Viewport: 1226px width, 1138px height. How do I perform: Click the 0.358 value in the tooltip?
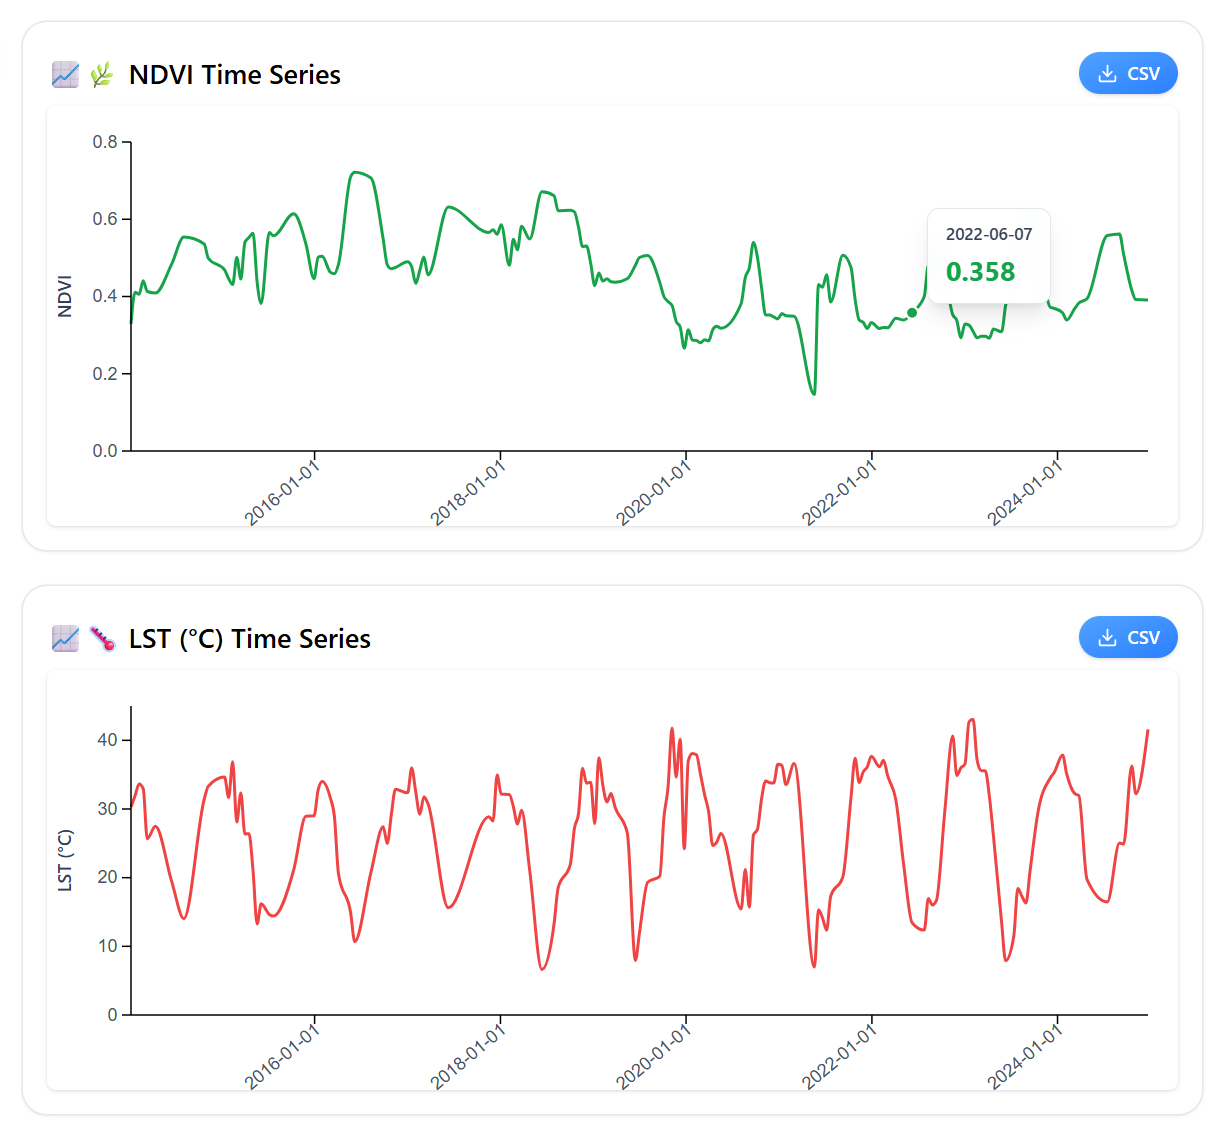click(x=980, y=272)
